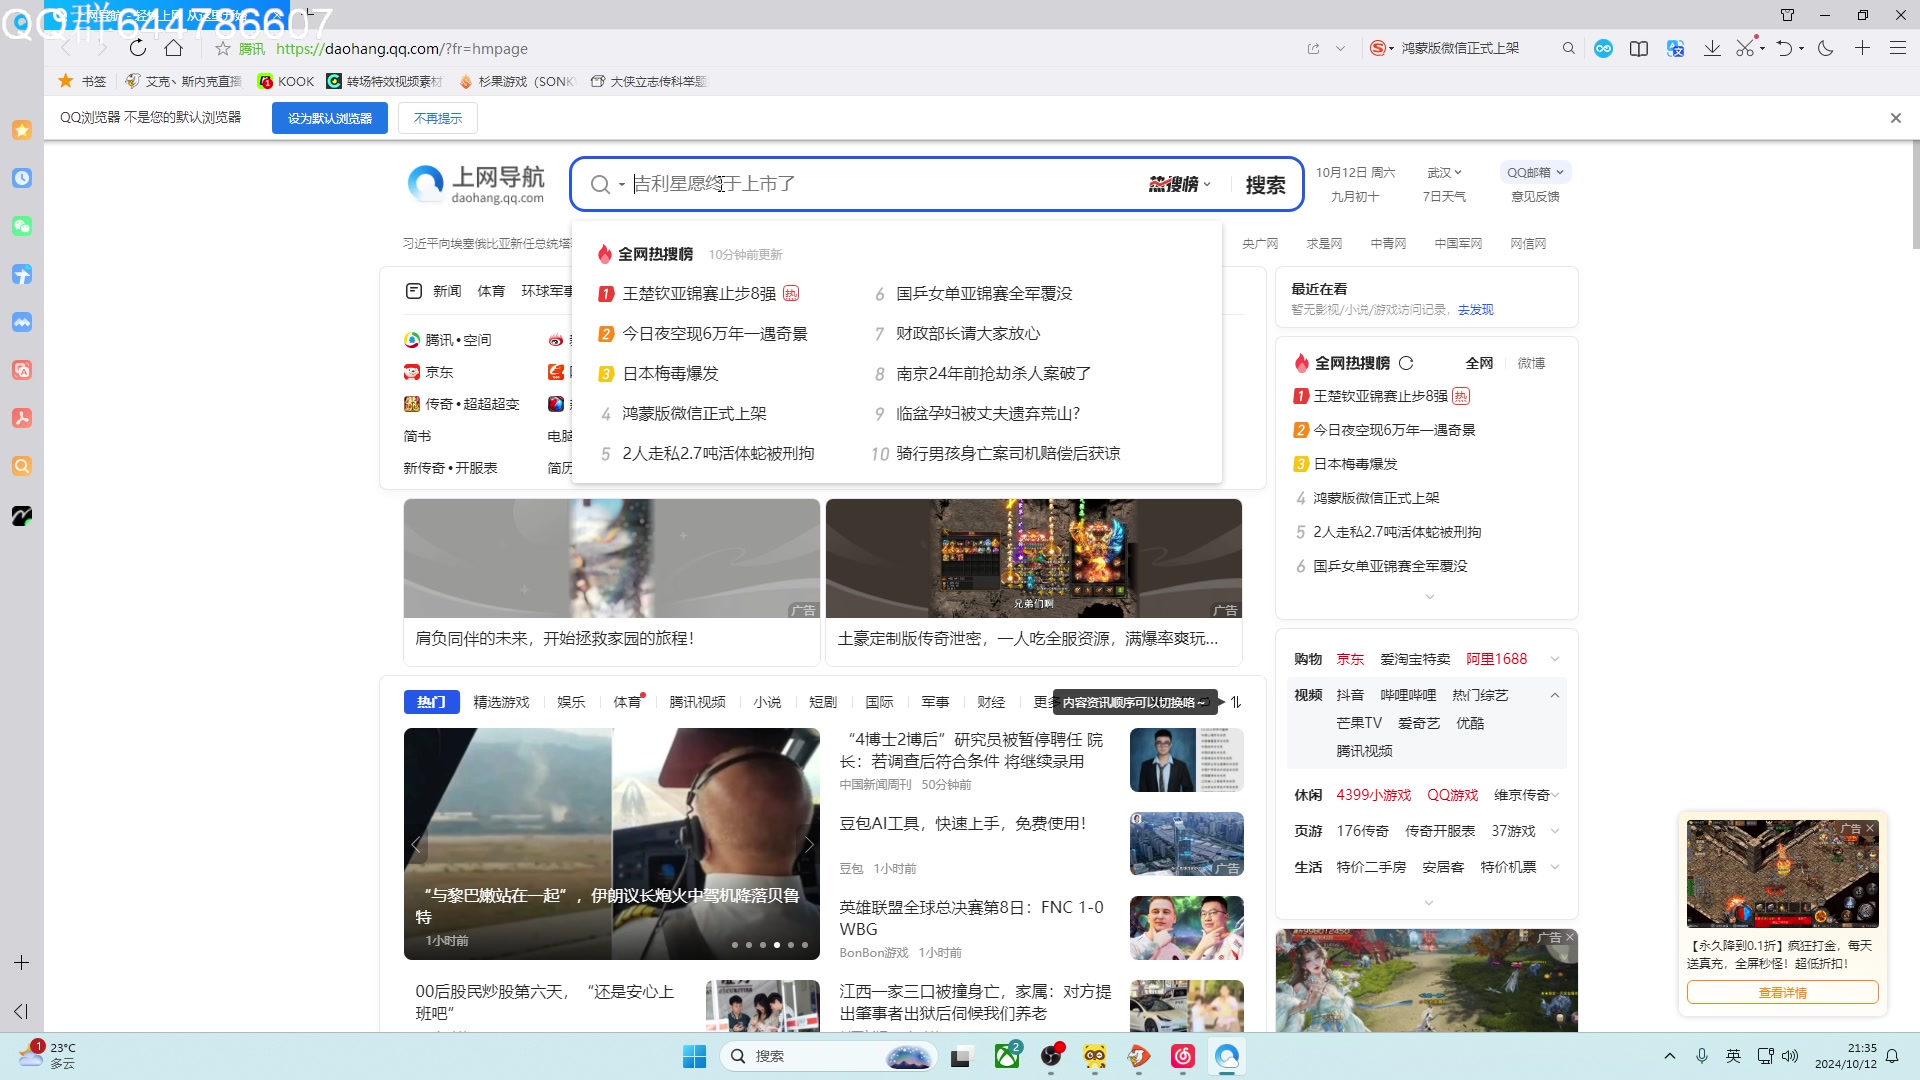Select hot search 王楚钦亚锦赛止步8强 in dropdown
This screenshot has height=1080, width=1920.
699,293
